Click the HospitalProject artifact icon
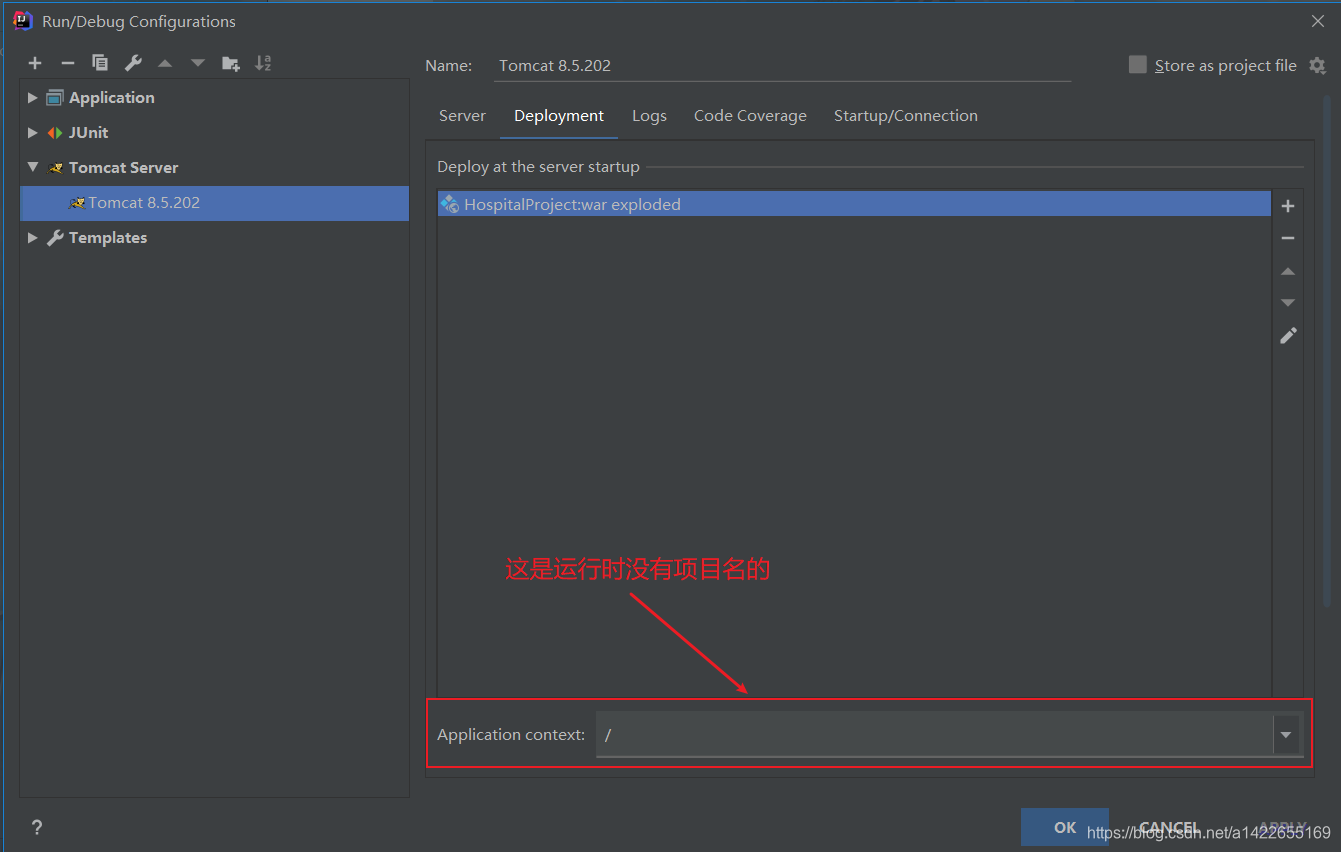The height and width of the screenshot is (852, 1341). tap(449, 204)
